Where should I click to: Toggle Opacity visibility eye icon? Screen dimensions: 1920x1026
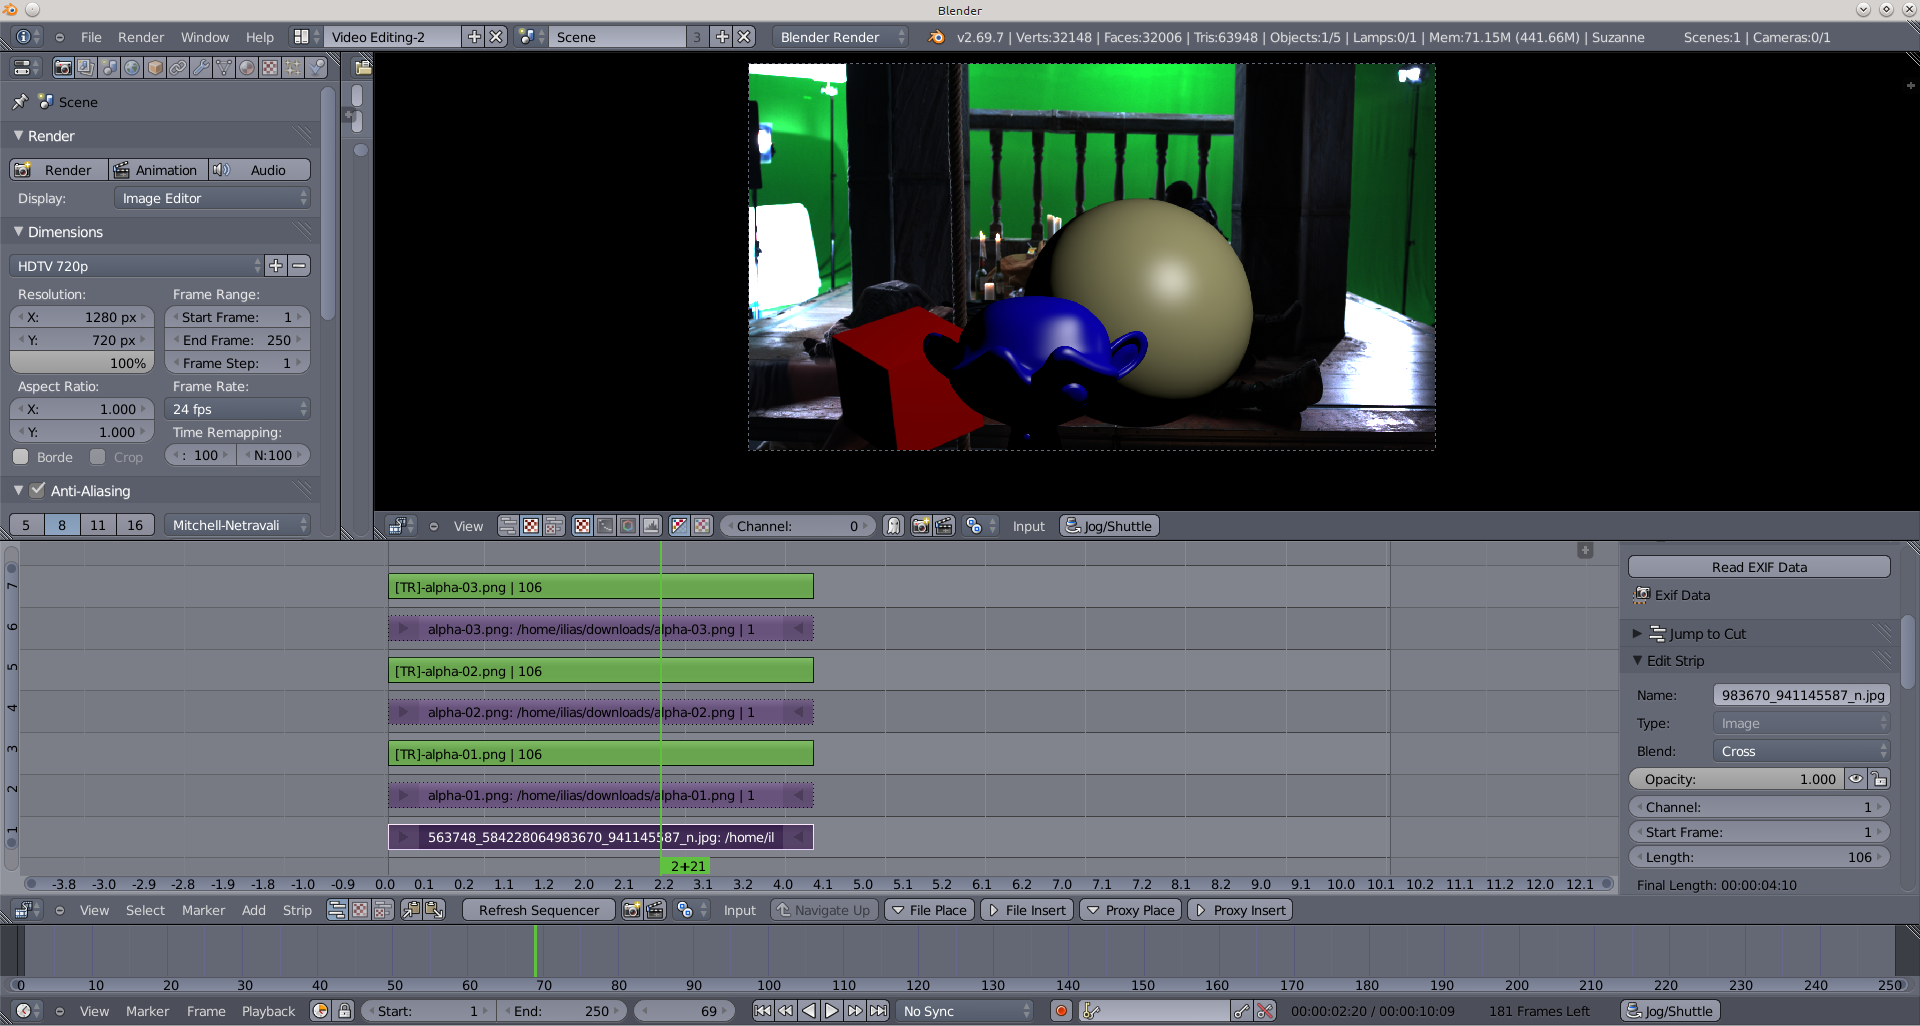pyautogui.click(x=1856, y=779)
